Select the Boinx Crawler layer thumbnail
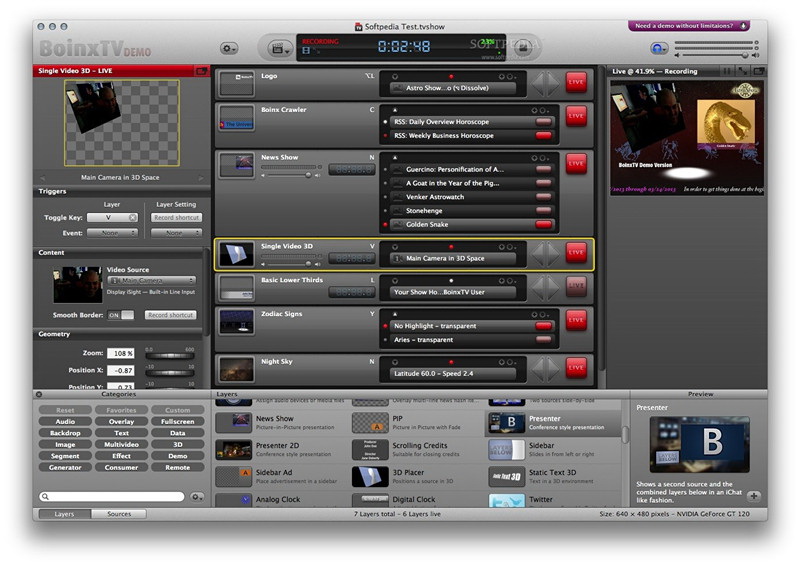This screenshot has height=566, width=800. (x=236, y=118)
